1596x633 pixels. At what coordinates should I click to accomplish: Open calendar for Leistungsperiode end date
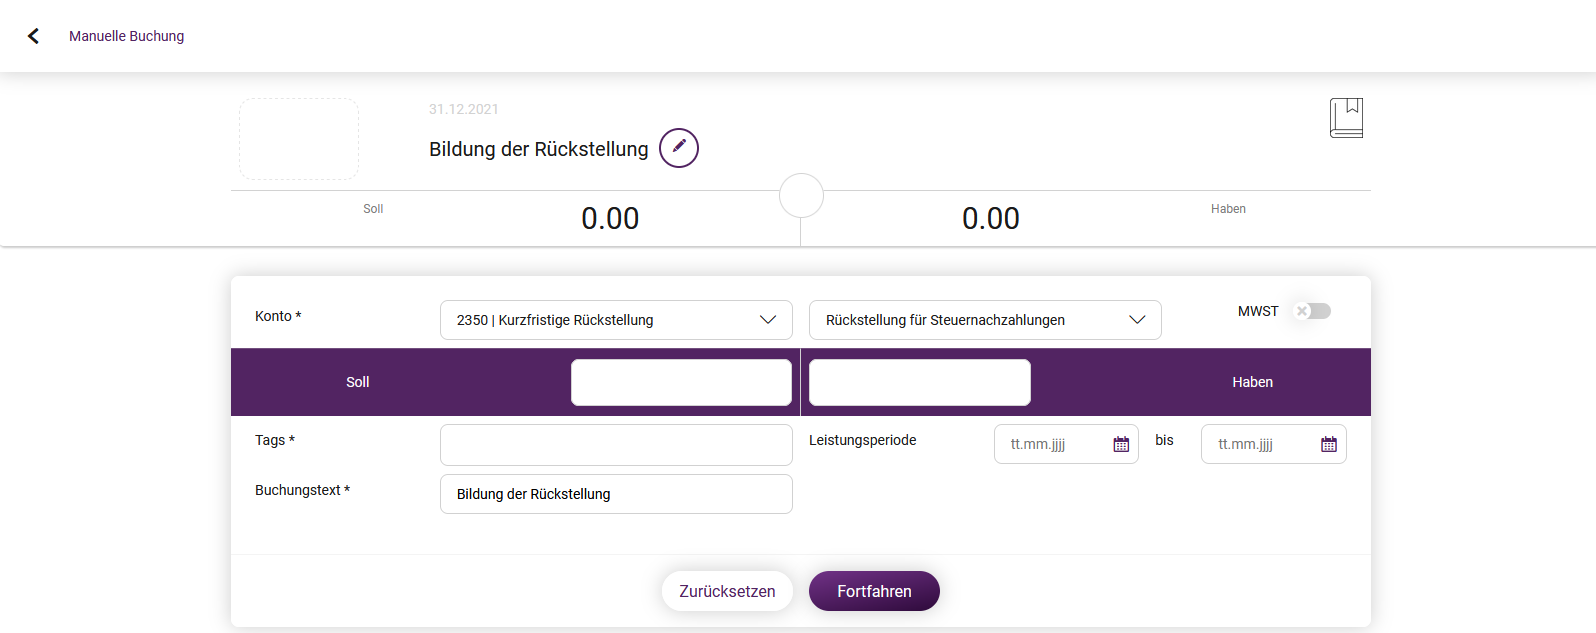(x=1328, y=444)
